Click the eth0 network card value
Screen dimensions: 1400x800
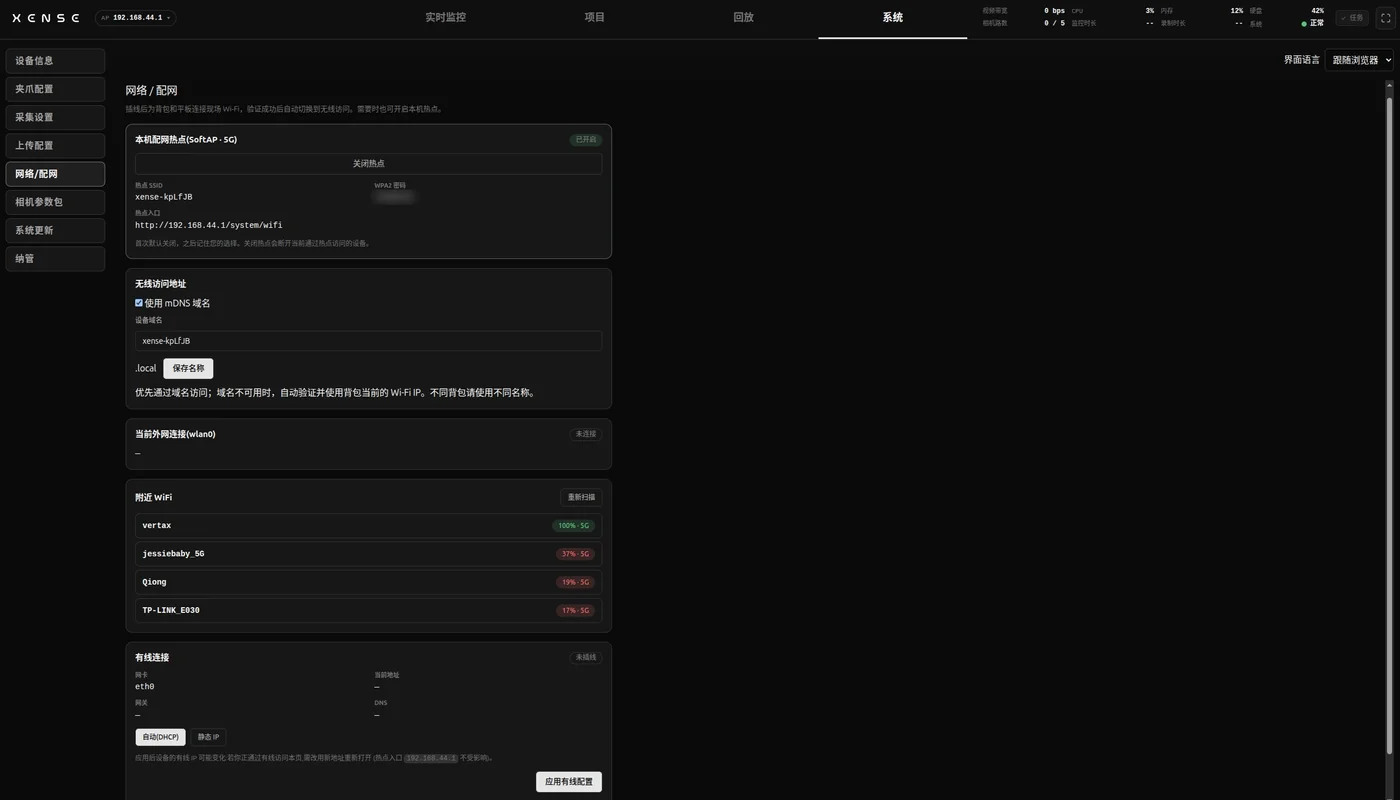point(145,687)
